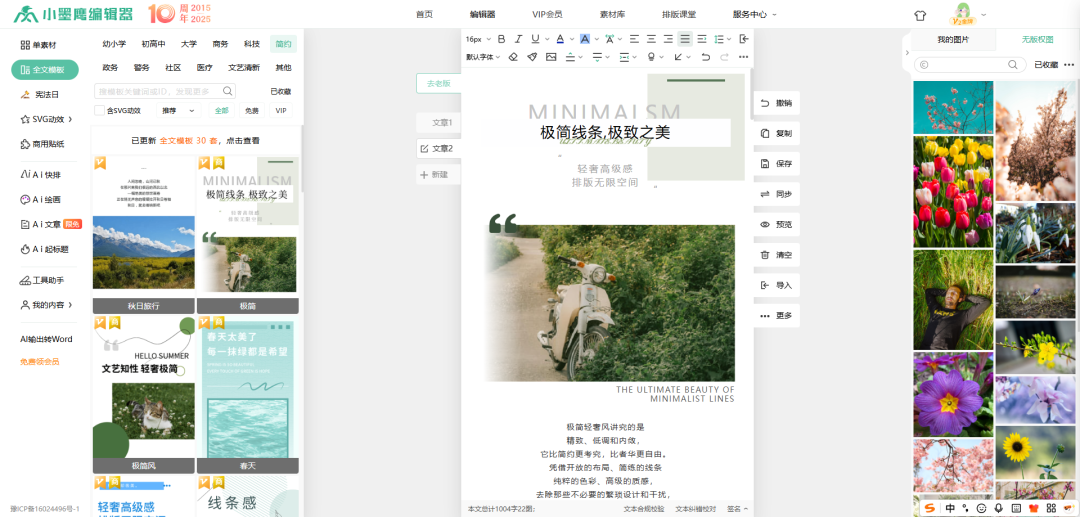
Task: Align text to the right
Action: pos(668,39)
